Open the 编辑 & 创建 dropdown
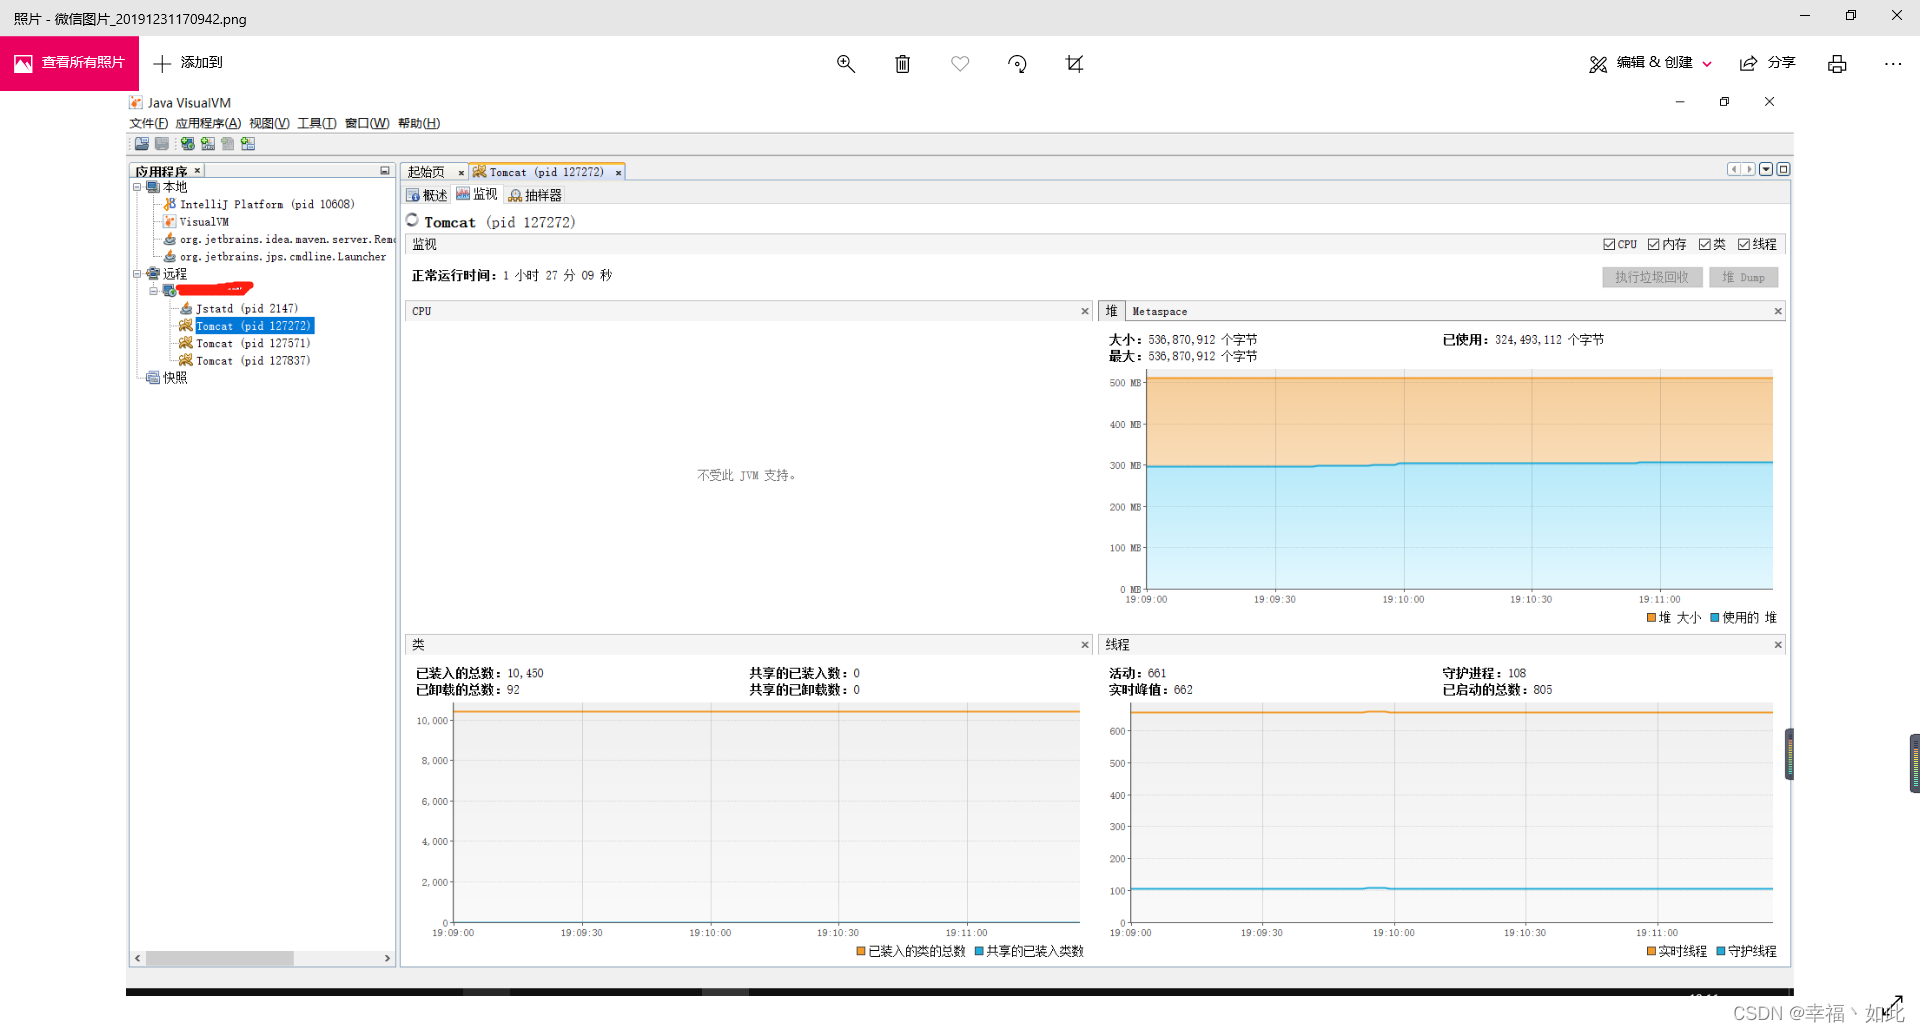1920x1033 pixels. (x=1651, y=63)
